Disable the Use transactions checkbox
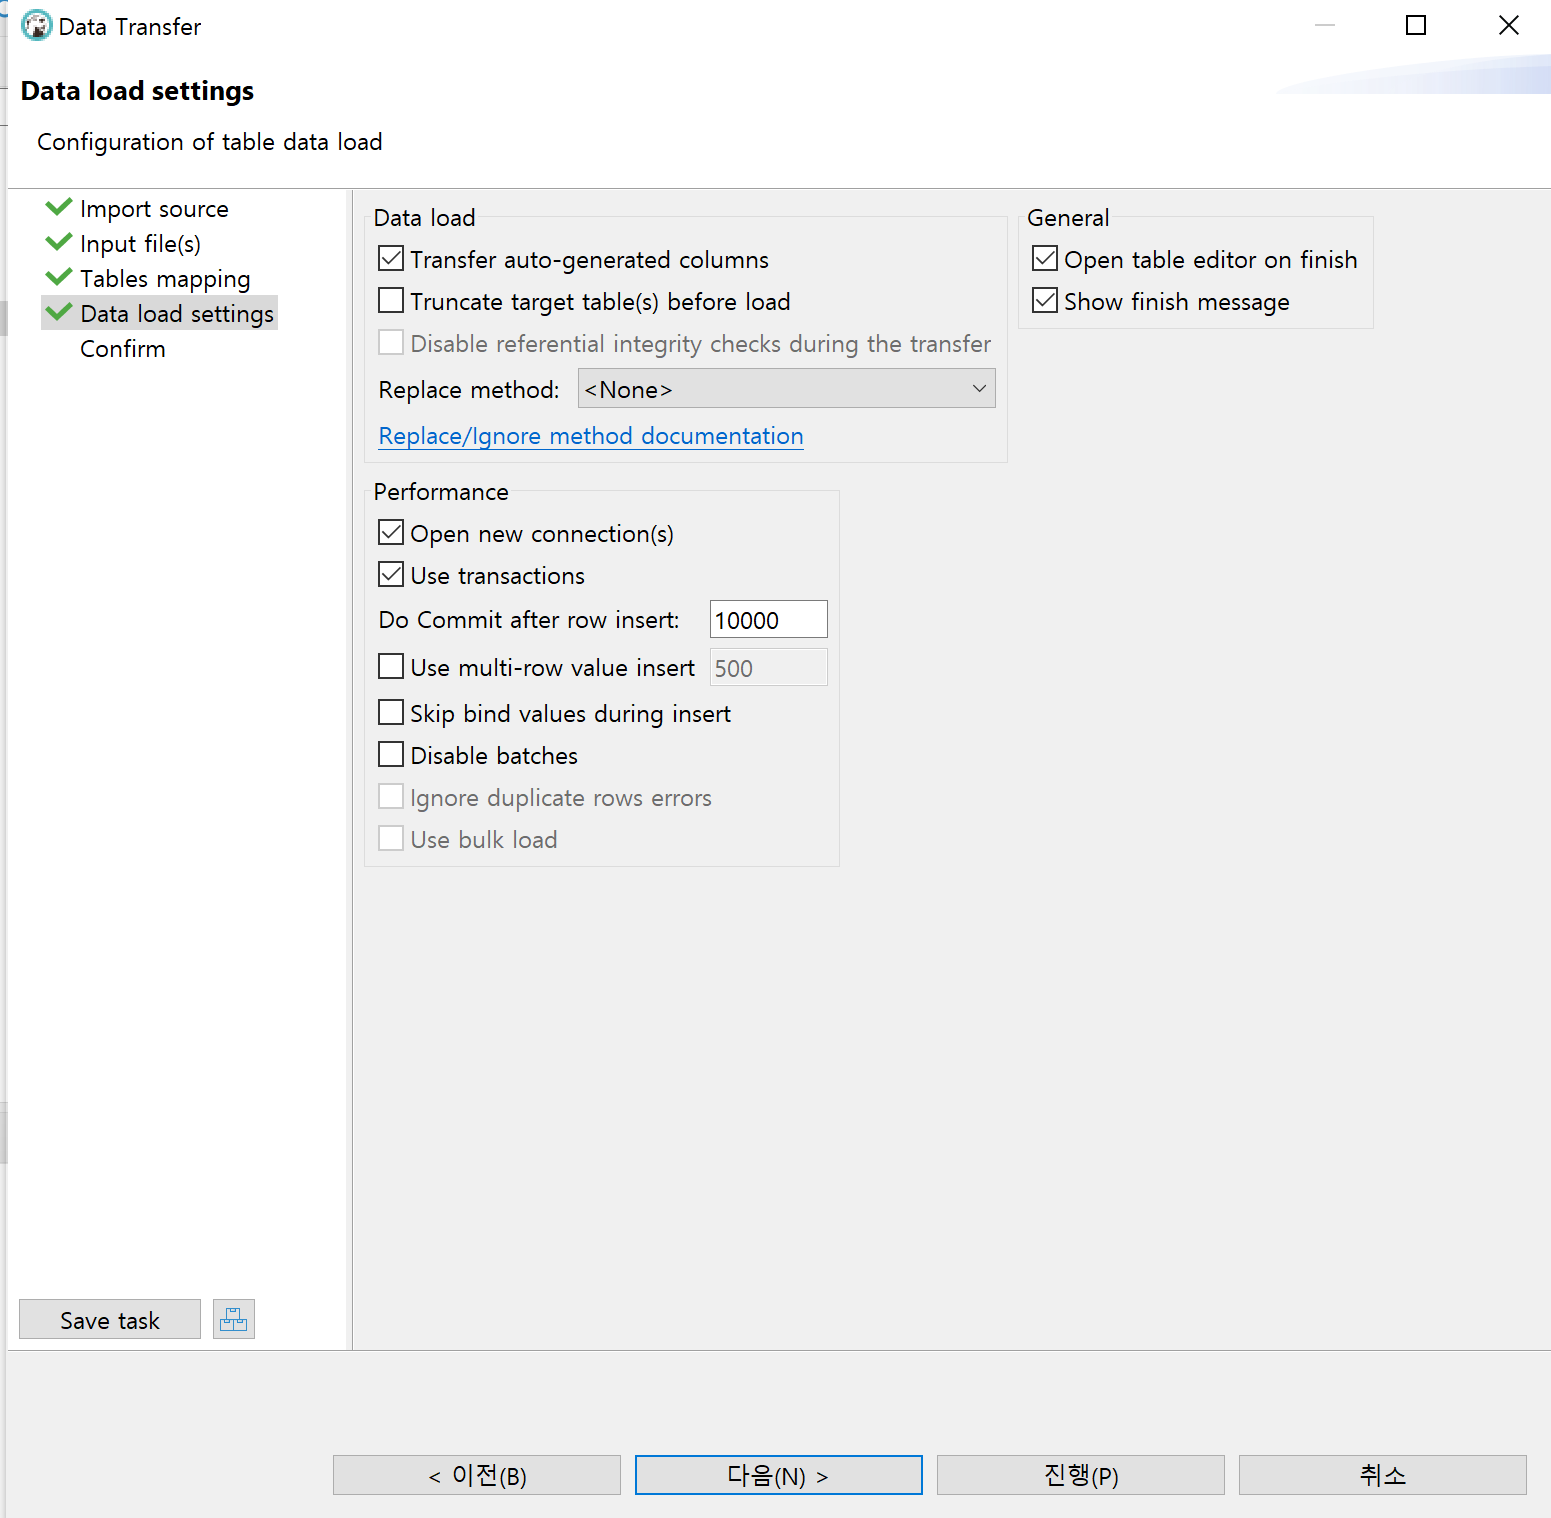The width and height of the screenshot is (1551, 1518). tap(391, 575)
